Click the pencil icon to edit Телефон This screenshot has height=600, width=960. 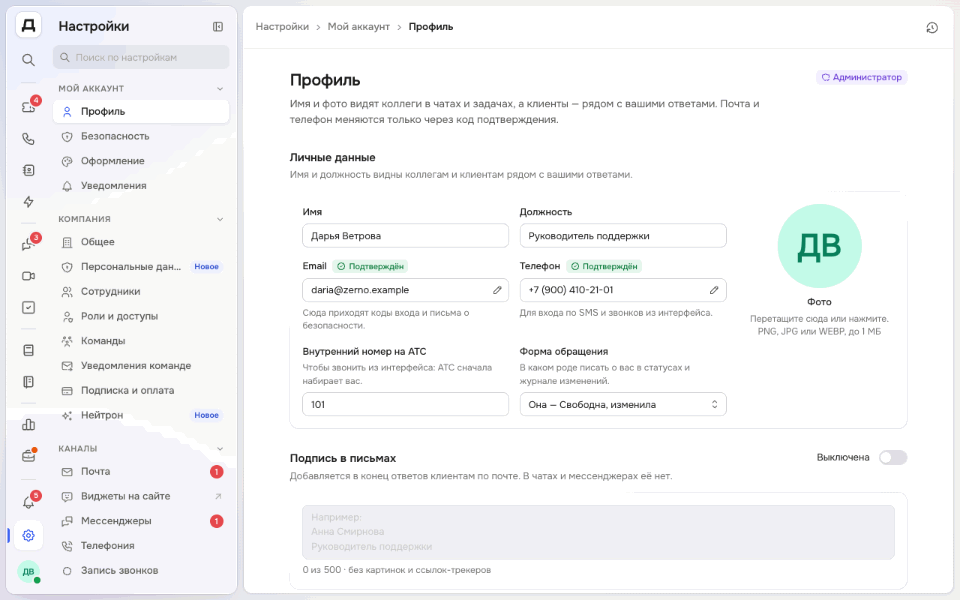coord(714,290)
